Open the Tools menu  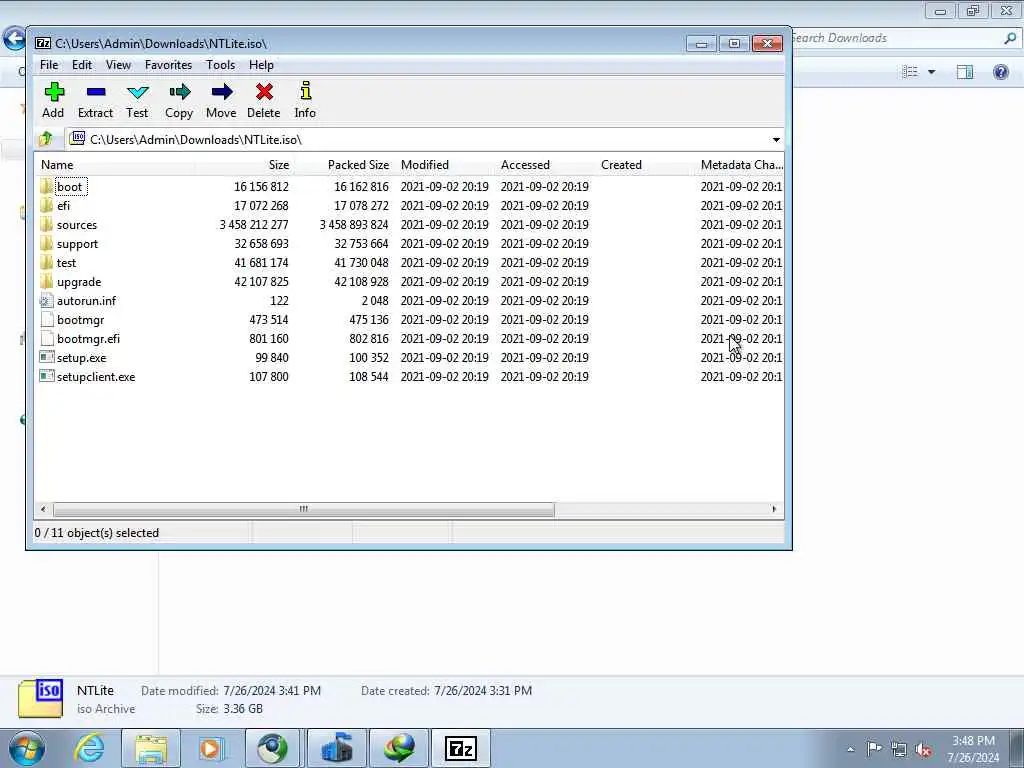tap(220, 65)
